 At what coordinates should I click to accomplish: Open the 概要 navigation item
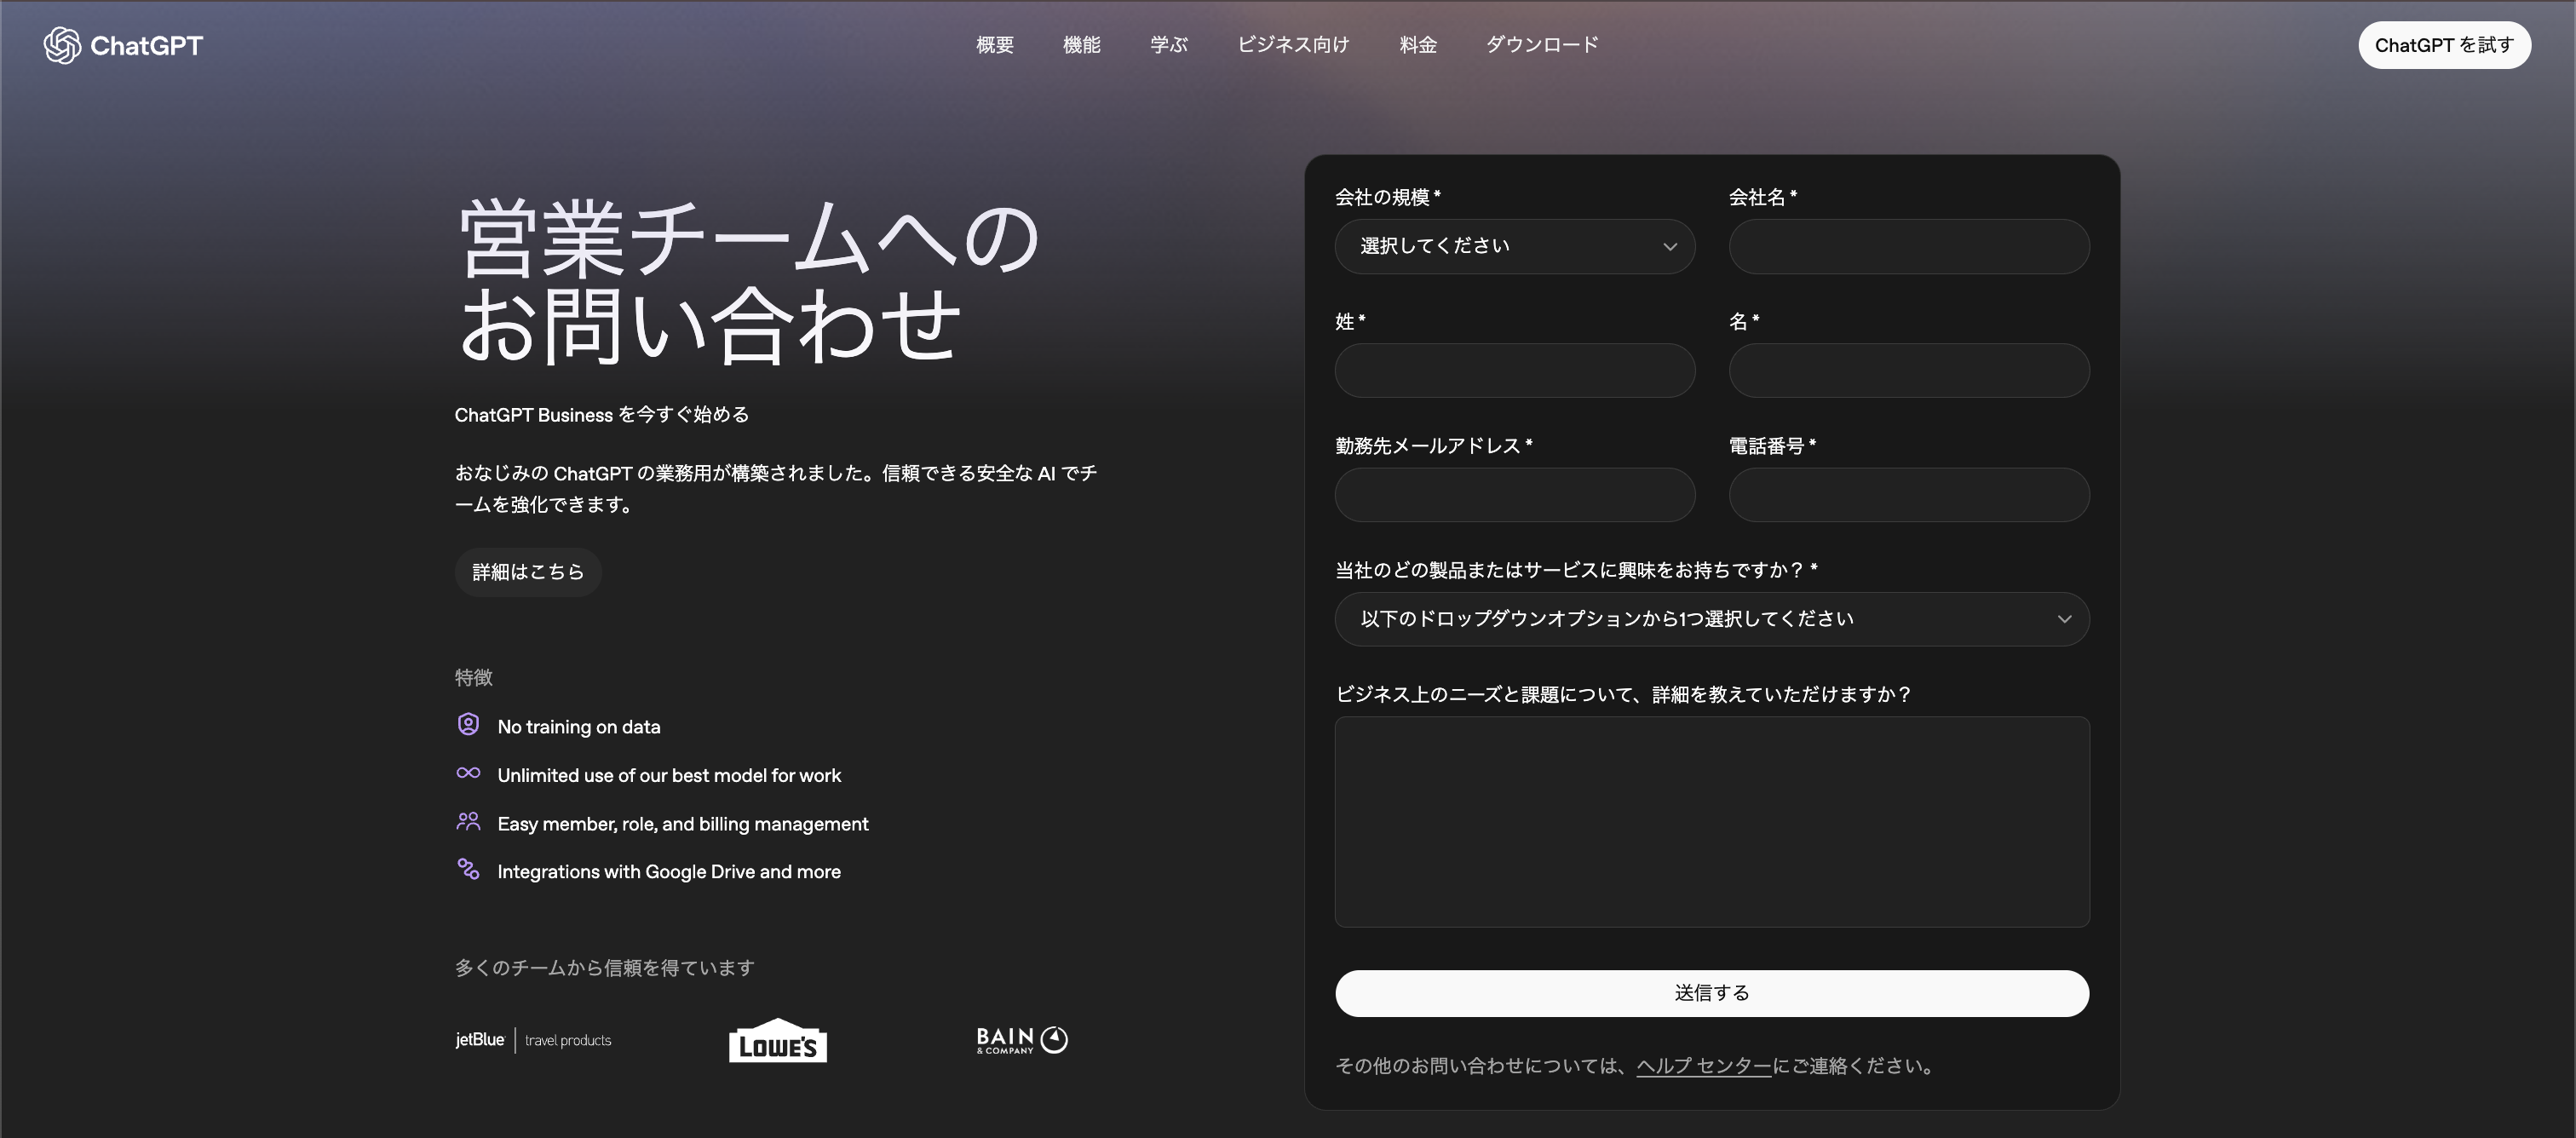pyautogui.click(x=994, y=45)
